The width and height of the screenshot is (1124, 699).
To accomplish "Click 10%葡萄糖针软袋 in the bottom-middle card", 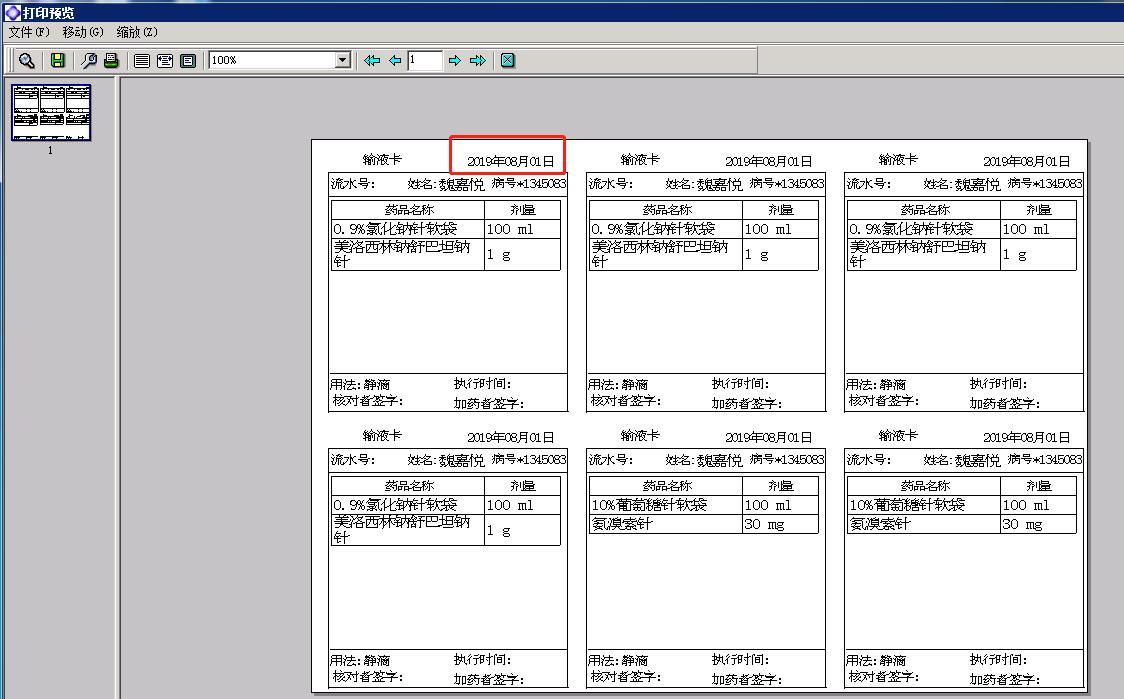I will click(x=649, y=505).
